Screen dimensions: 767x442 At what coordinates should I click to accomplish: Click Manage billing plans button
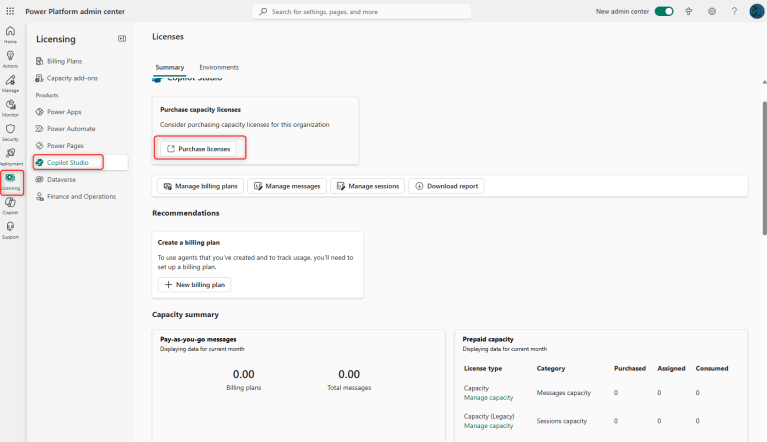tap(200, 186)
